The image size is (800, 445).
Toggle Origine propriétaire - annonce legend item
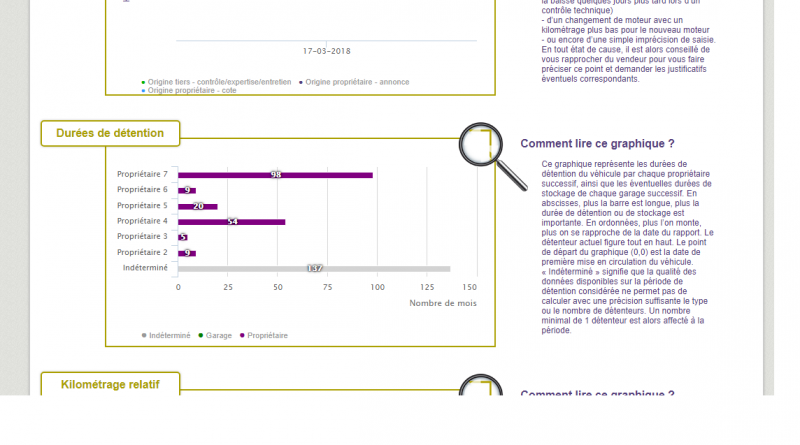[x=354, y=82]
